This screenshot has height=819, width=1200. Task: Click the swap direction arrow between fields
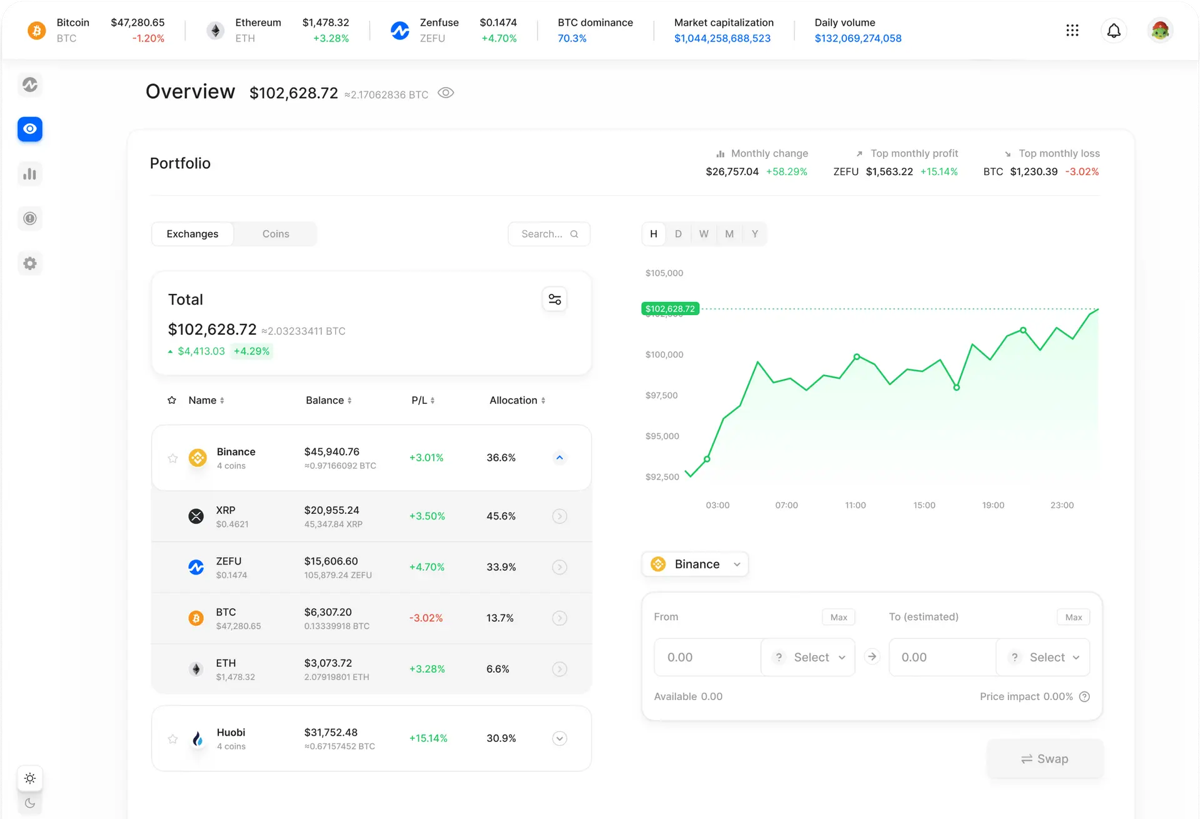coord(872,657)
